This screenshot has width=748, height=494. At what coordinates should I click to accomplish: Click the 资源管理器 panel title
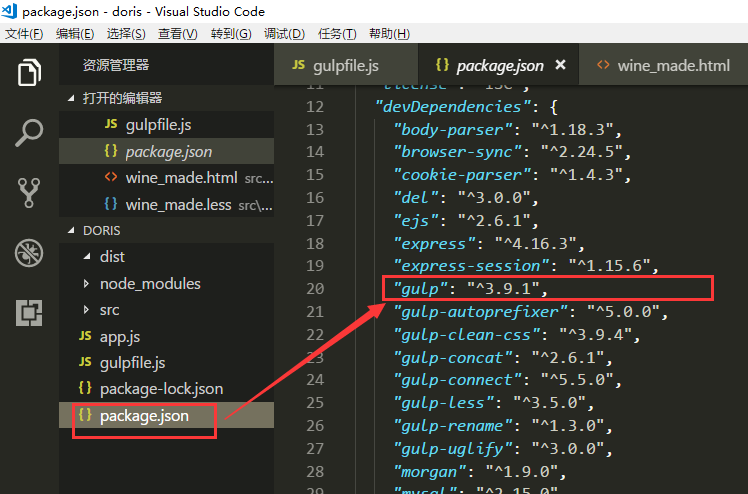[x=116, y=65]
